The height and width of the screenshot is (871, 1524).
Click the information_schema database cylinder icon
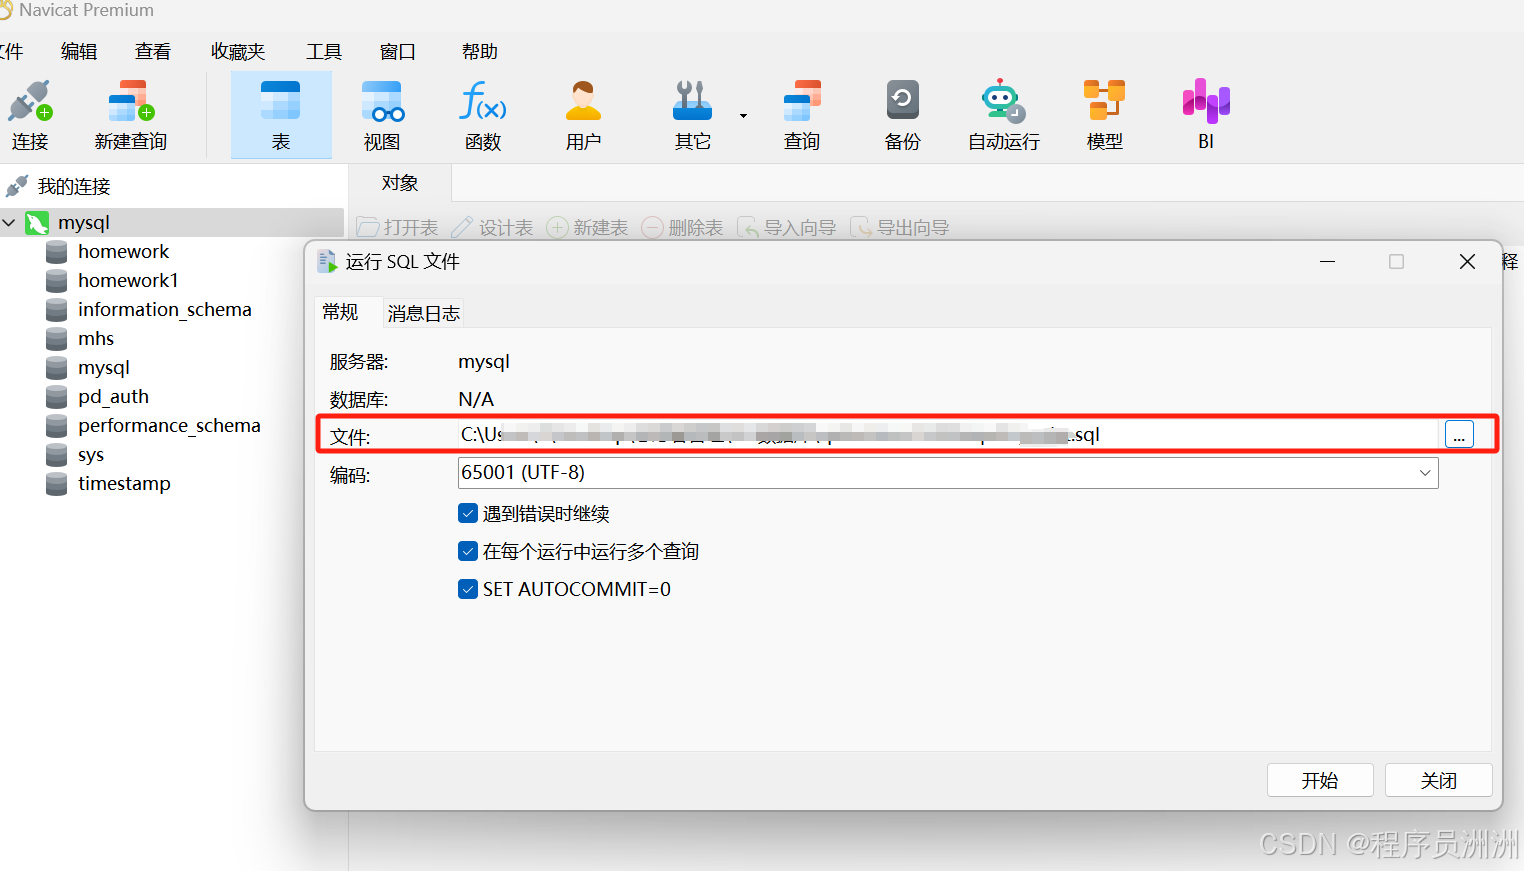57,310
